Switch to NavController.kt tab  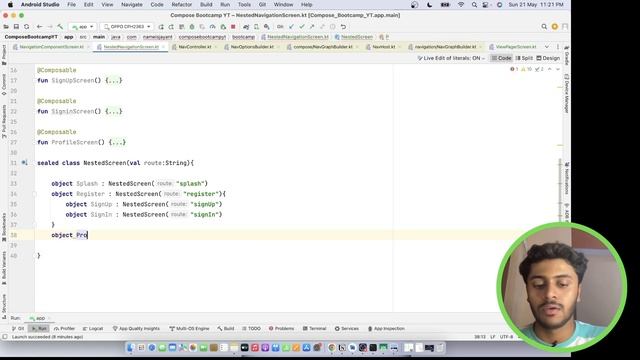tap(195, 47)
